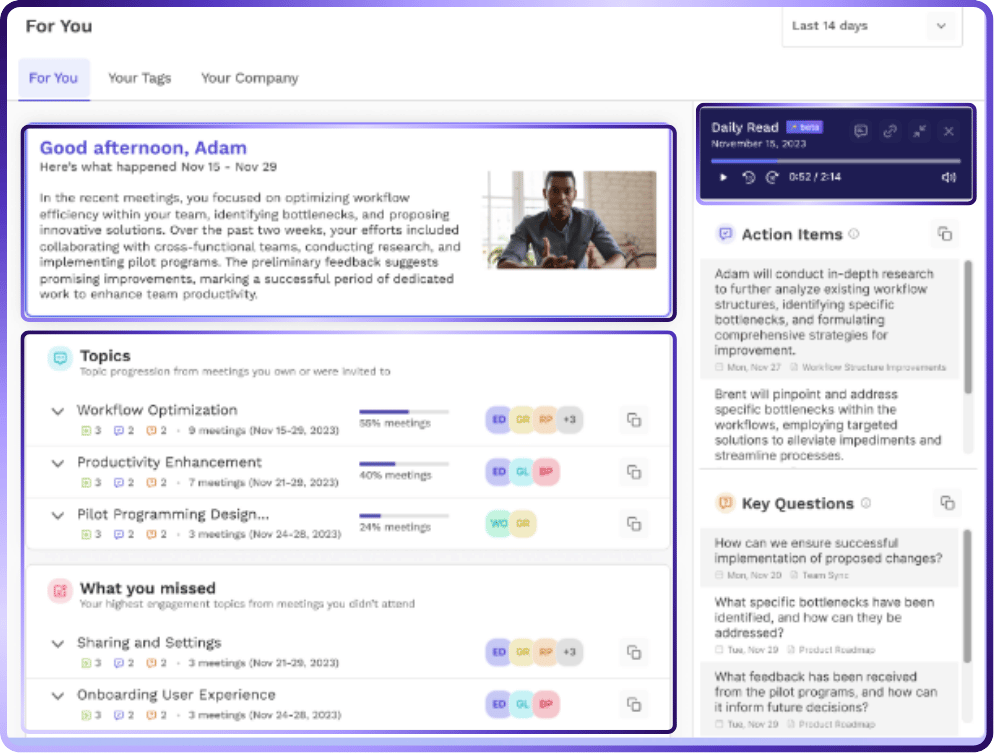Expand the Onboarding User Experience topic
The height and width of the screenshot is (753, 994).
tap(58, 696)
